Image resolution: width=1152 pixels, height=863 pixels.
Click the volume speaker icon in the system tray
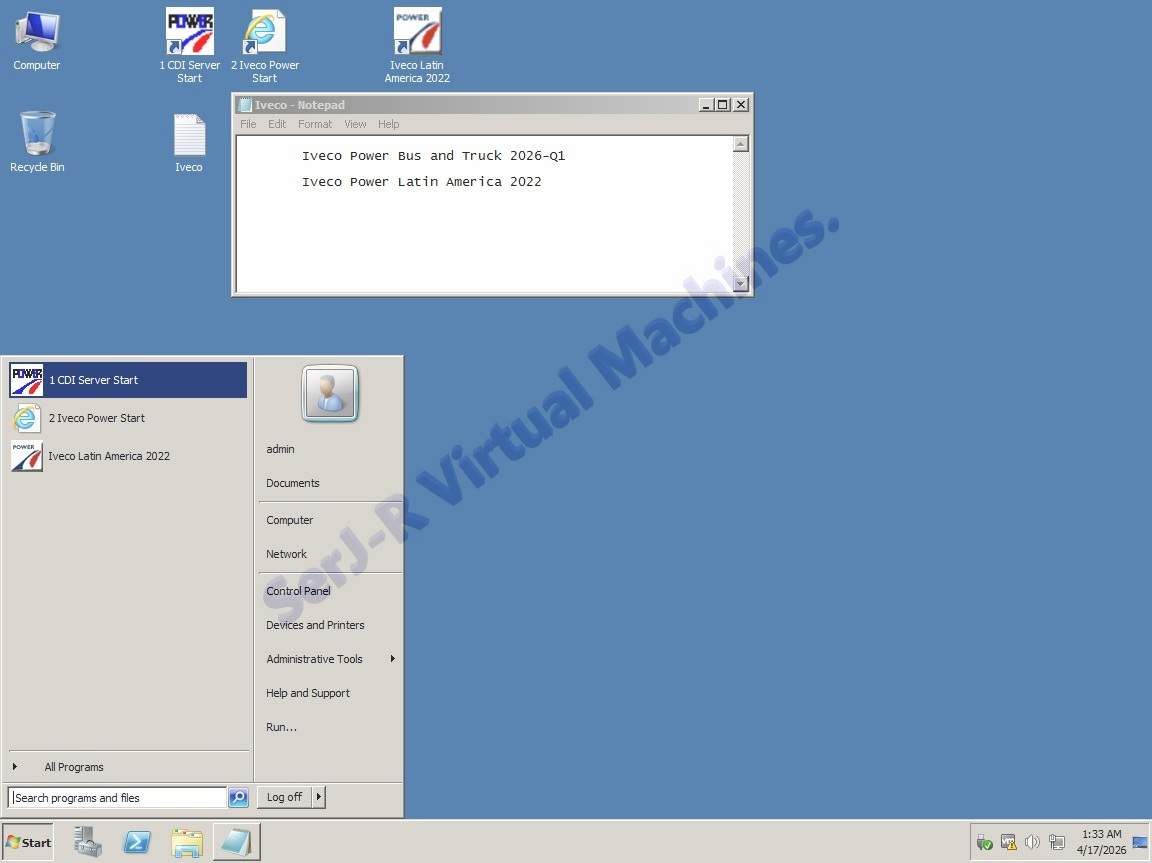click(x=1032, y=842)
